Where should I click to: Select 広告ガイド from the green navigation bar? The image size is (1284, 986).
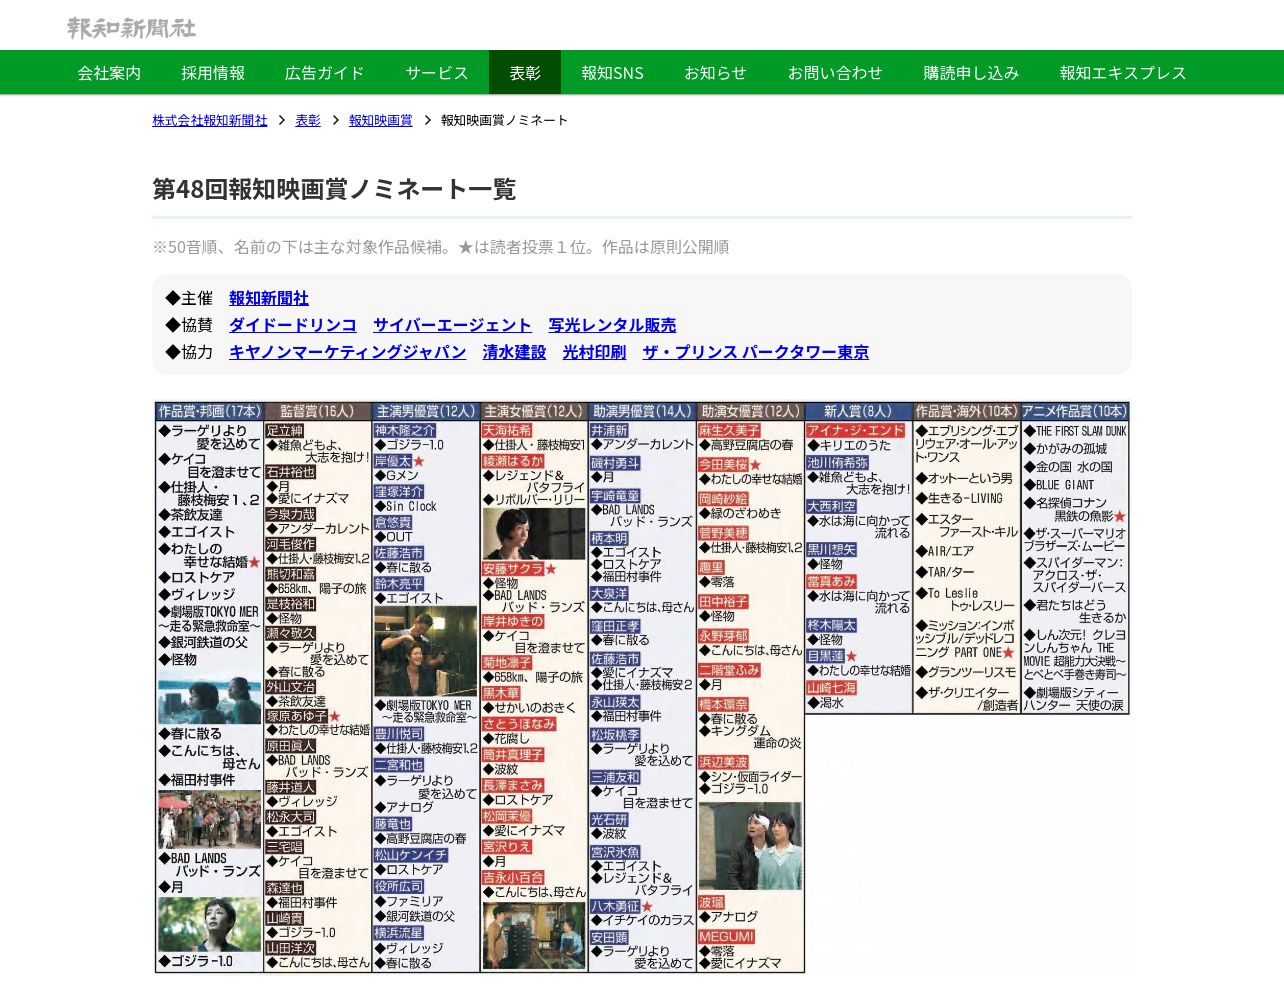click(325, 73)
